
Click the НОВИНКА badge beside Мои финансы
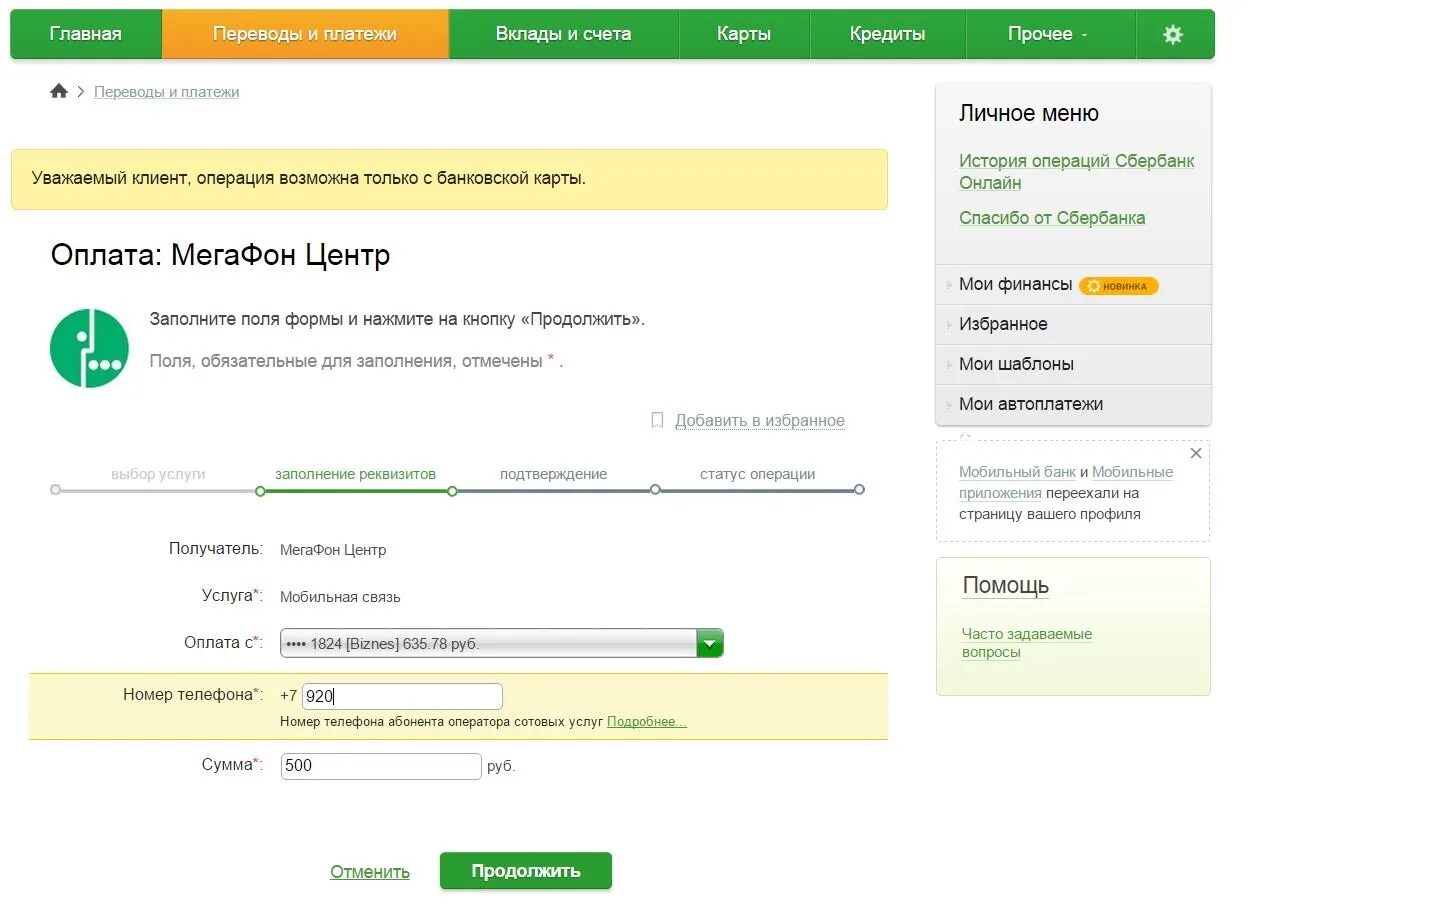coord(1119,286)
